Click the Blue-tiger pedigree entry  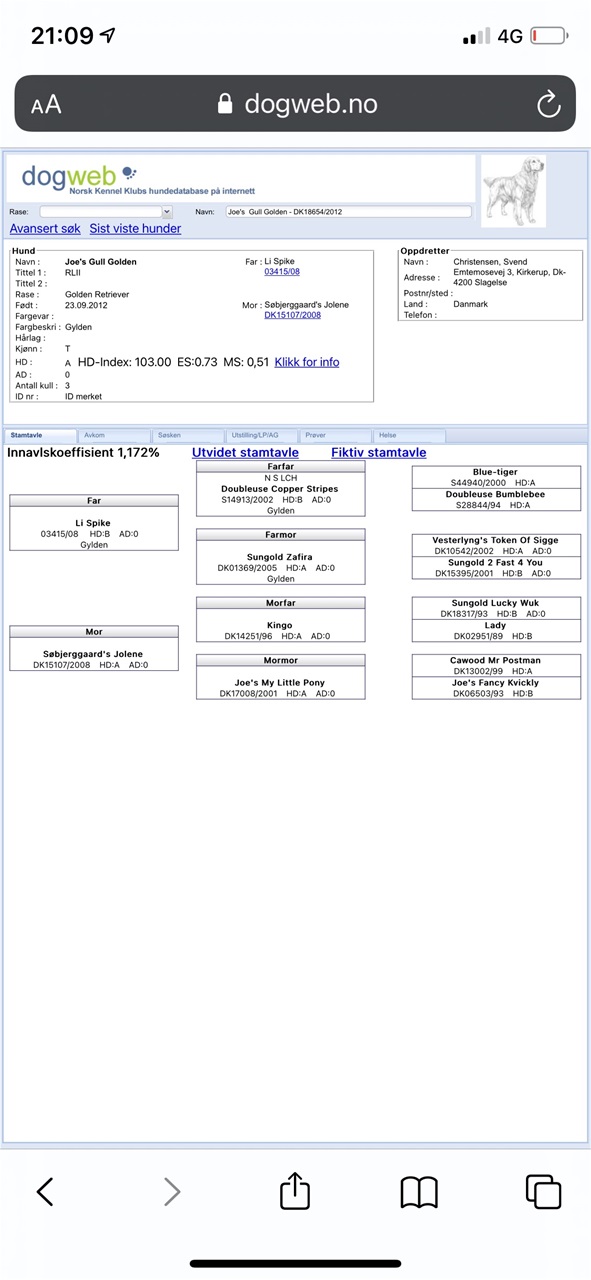[x=496, y=472]
